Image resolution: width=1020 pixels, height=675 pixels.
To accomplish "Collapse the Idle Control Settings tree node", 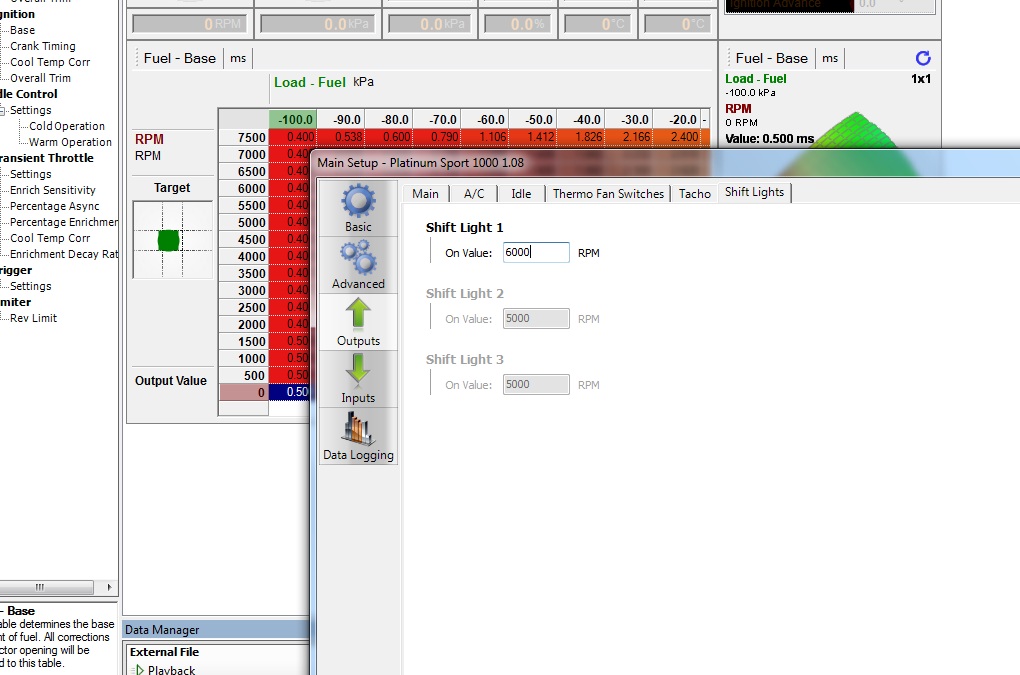I will click(x=3, y=111).
